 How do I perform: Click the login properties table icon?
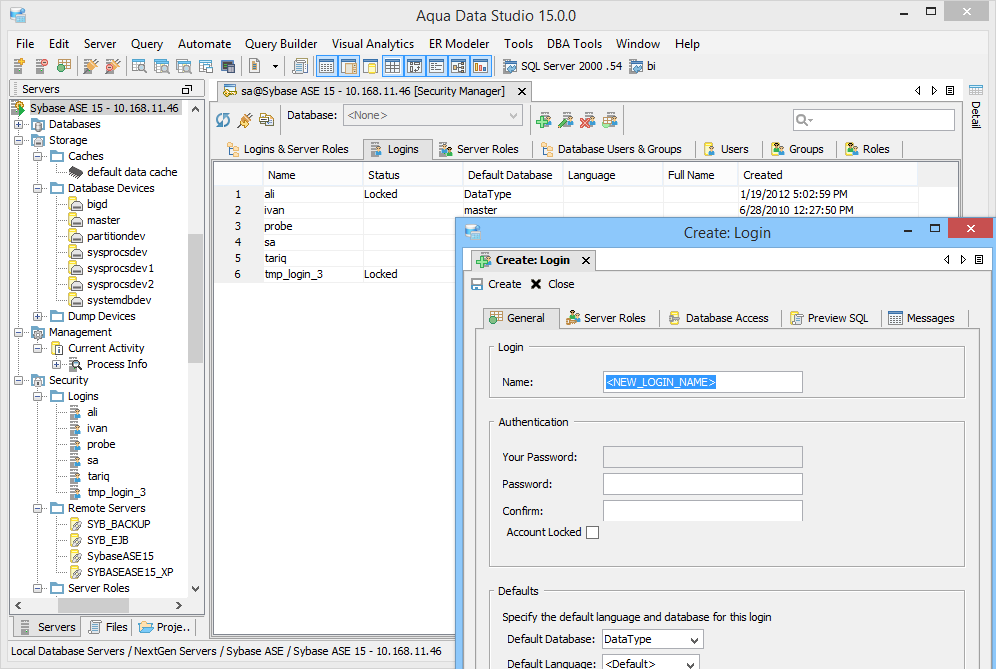point(610,120)
